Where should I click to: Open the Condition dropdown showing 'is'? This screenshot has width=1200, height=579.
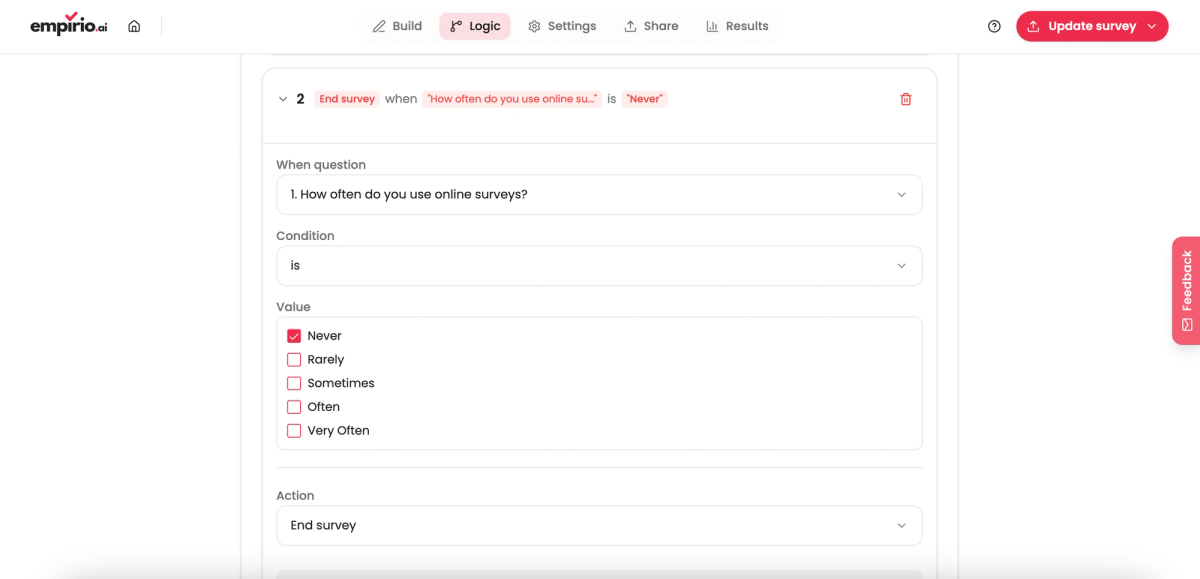coord(599,266)
